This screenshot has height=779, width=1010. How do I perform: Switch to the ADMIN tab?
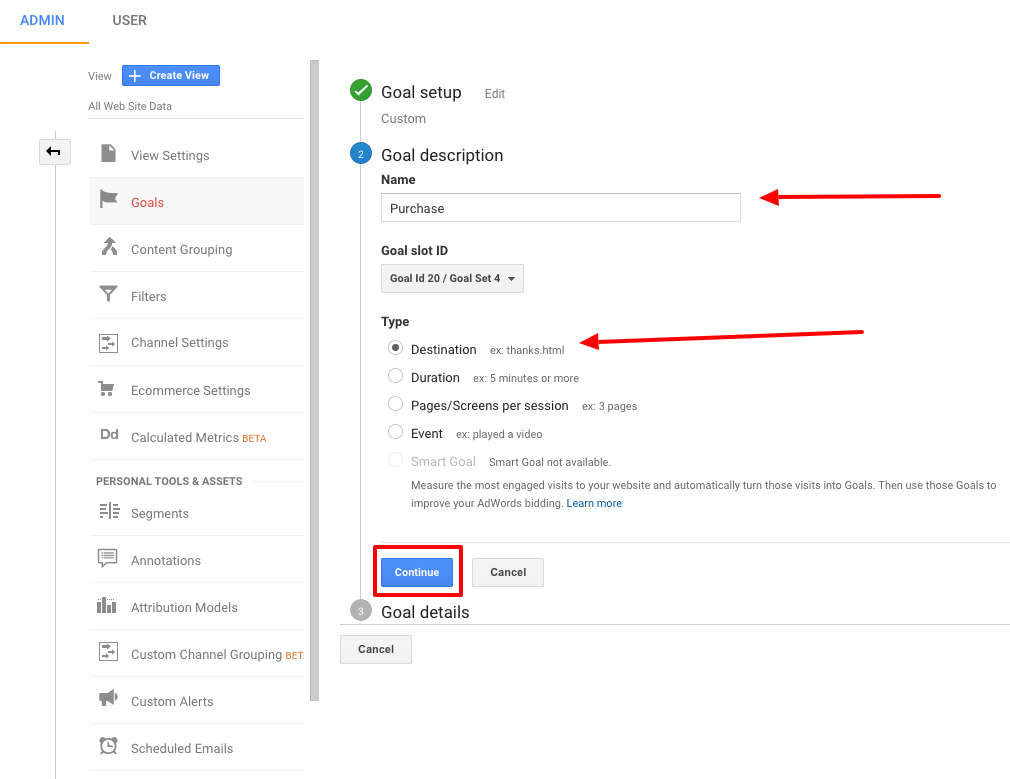pyautogui.click(x=43, y=21)
